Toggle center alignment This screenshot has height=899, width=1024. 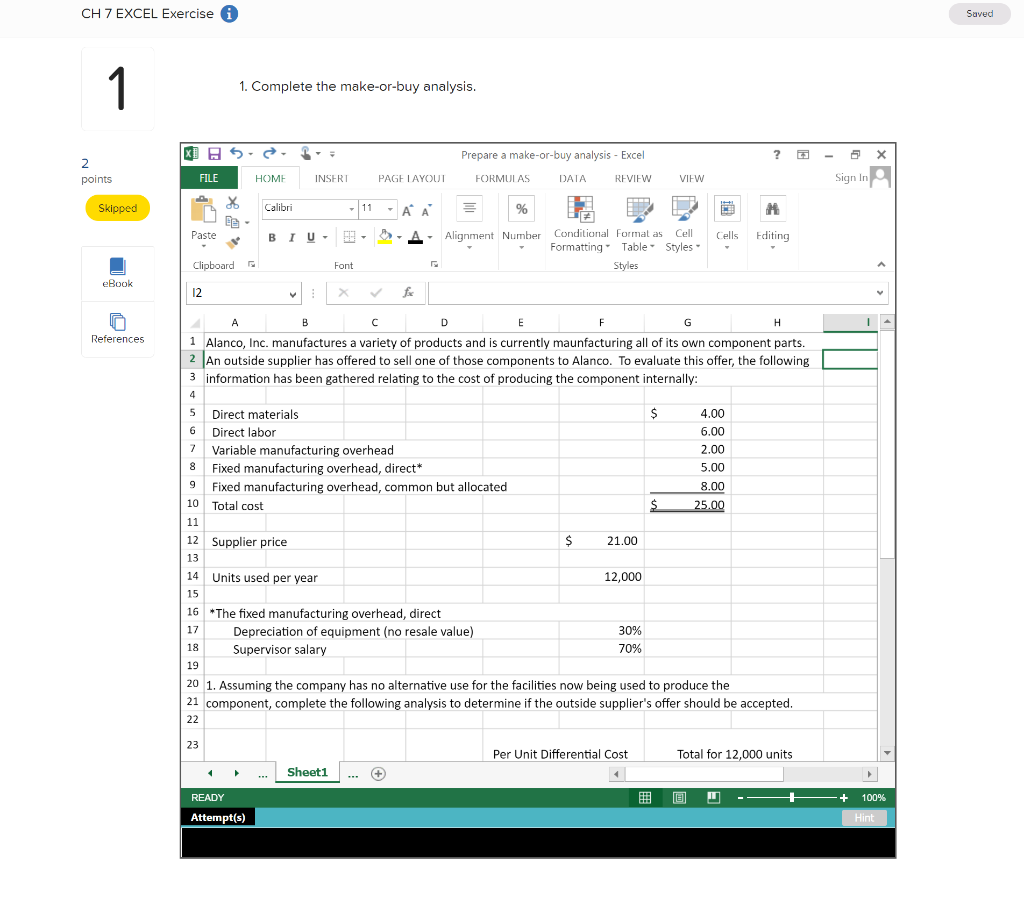[x=469, y=207]
